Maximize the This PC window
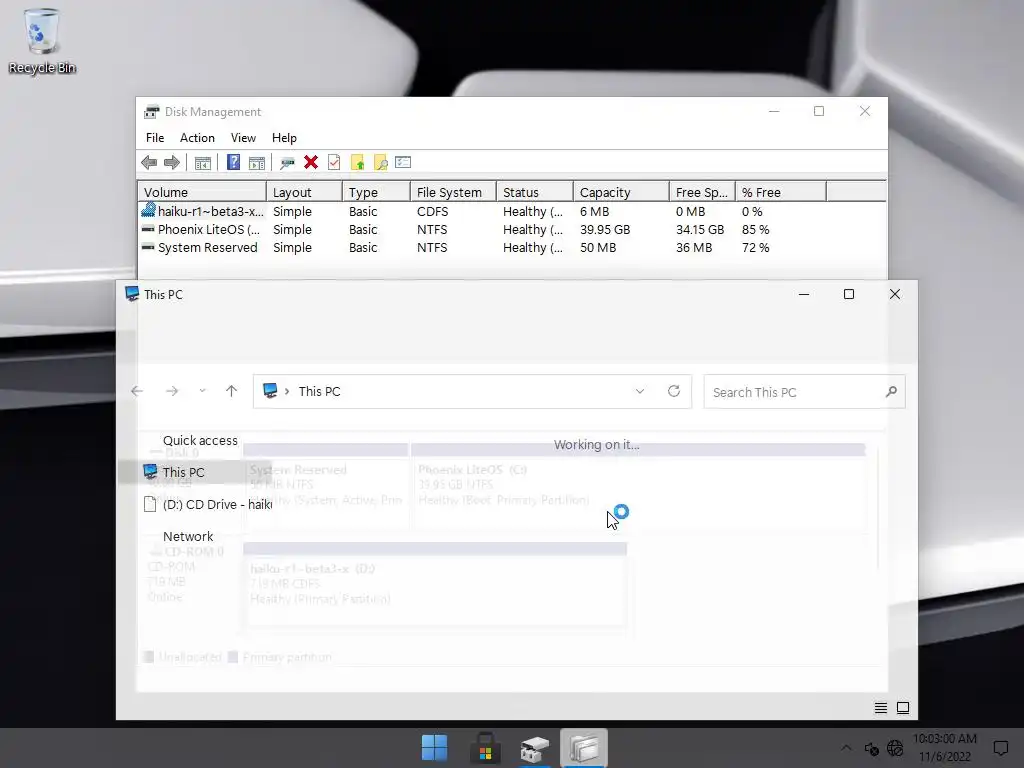Image resolution: width=1024 pixels, height=768 pixels. click(849, 295)
